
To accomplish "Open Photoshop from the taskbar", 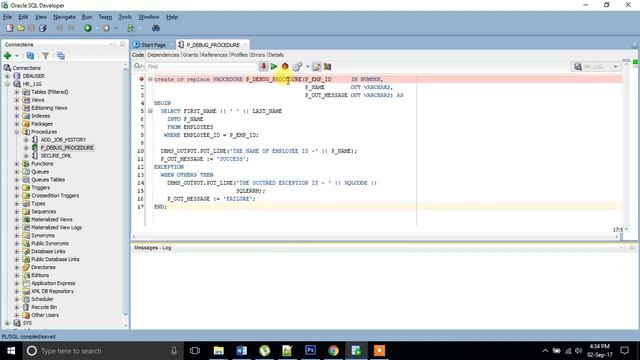I will (310, 351).
